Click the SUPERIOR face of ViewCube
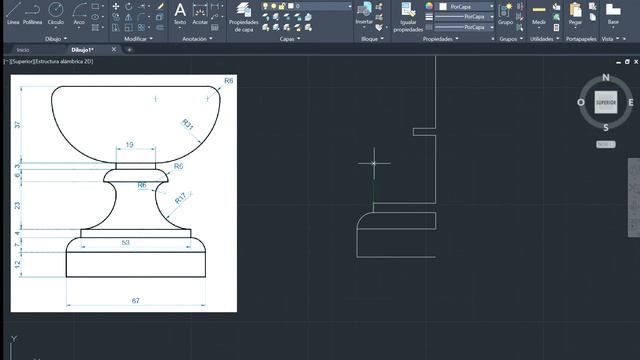640x360 pixels. point(606,102)
